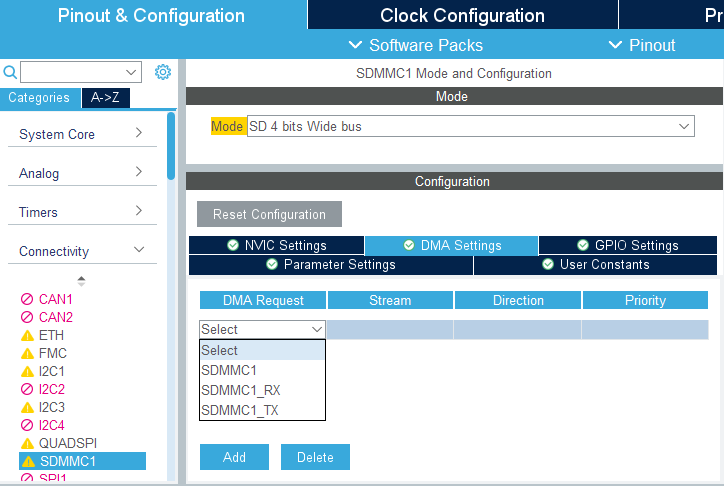Expand the Pinout menu
This screenshot has height=491, width=724.
click(x=642, y=45)
